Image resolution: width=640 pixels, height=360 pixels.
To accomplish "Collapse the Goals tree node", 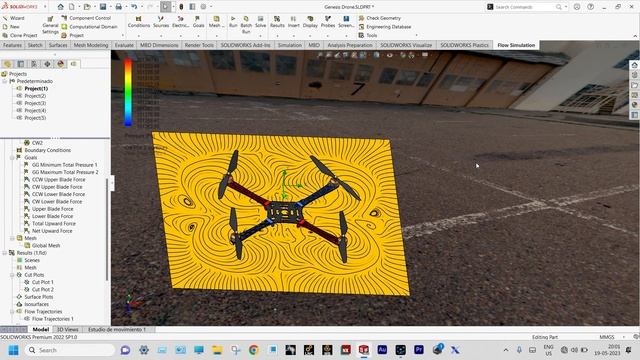I will (12, 158).
